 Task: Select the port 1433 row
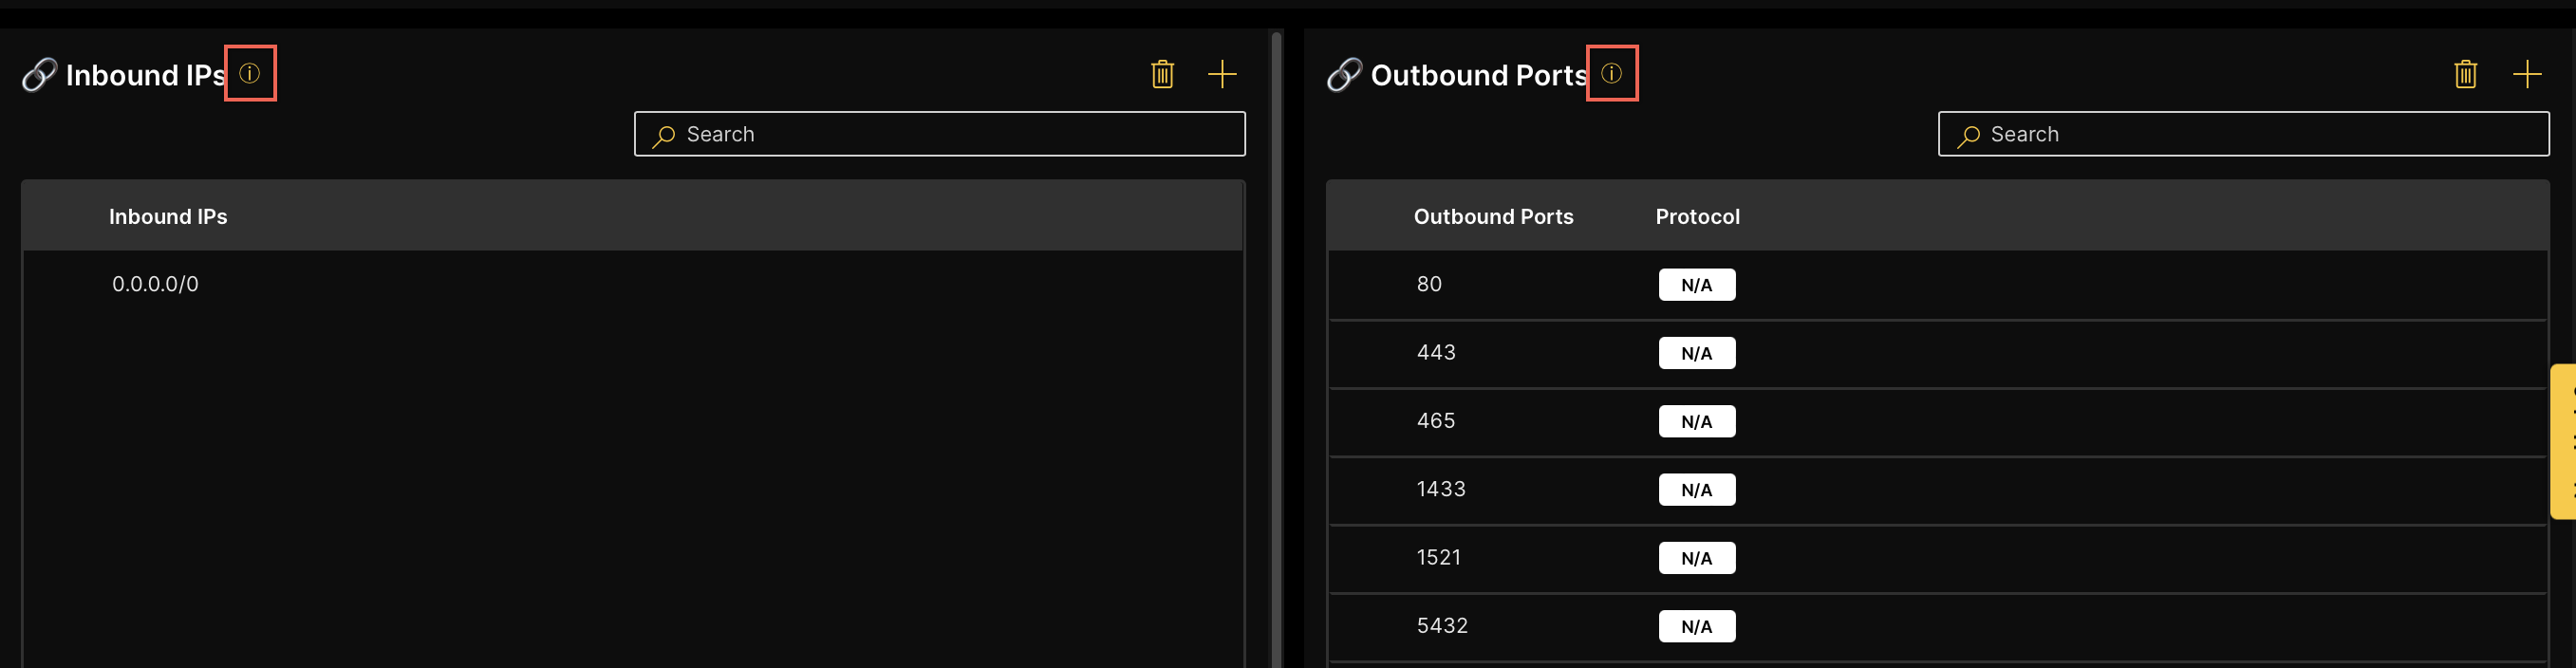click(1441, 490)
